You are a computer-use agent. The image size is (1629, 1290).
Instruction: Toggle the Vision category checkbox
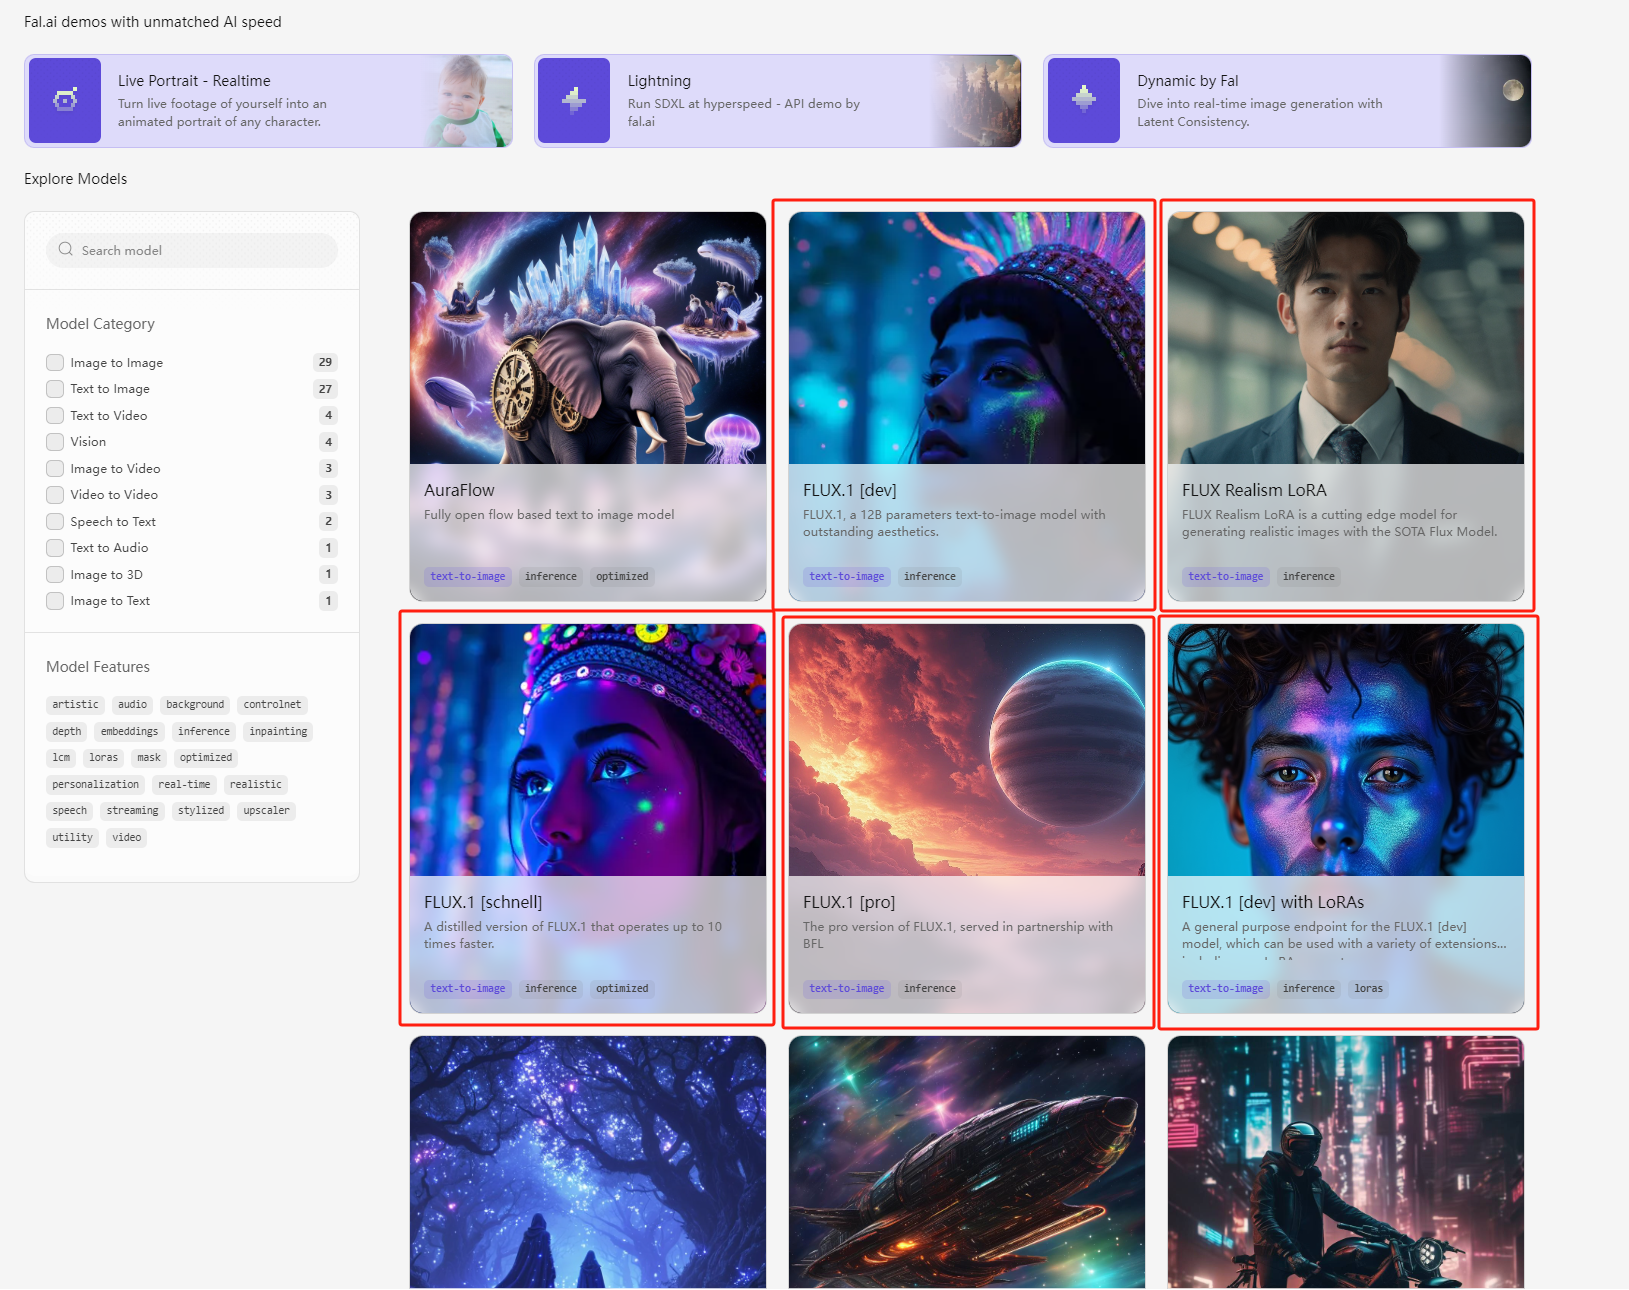pos(55,442)
